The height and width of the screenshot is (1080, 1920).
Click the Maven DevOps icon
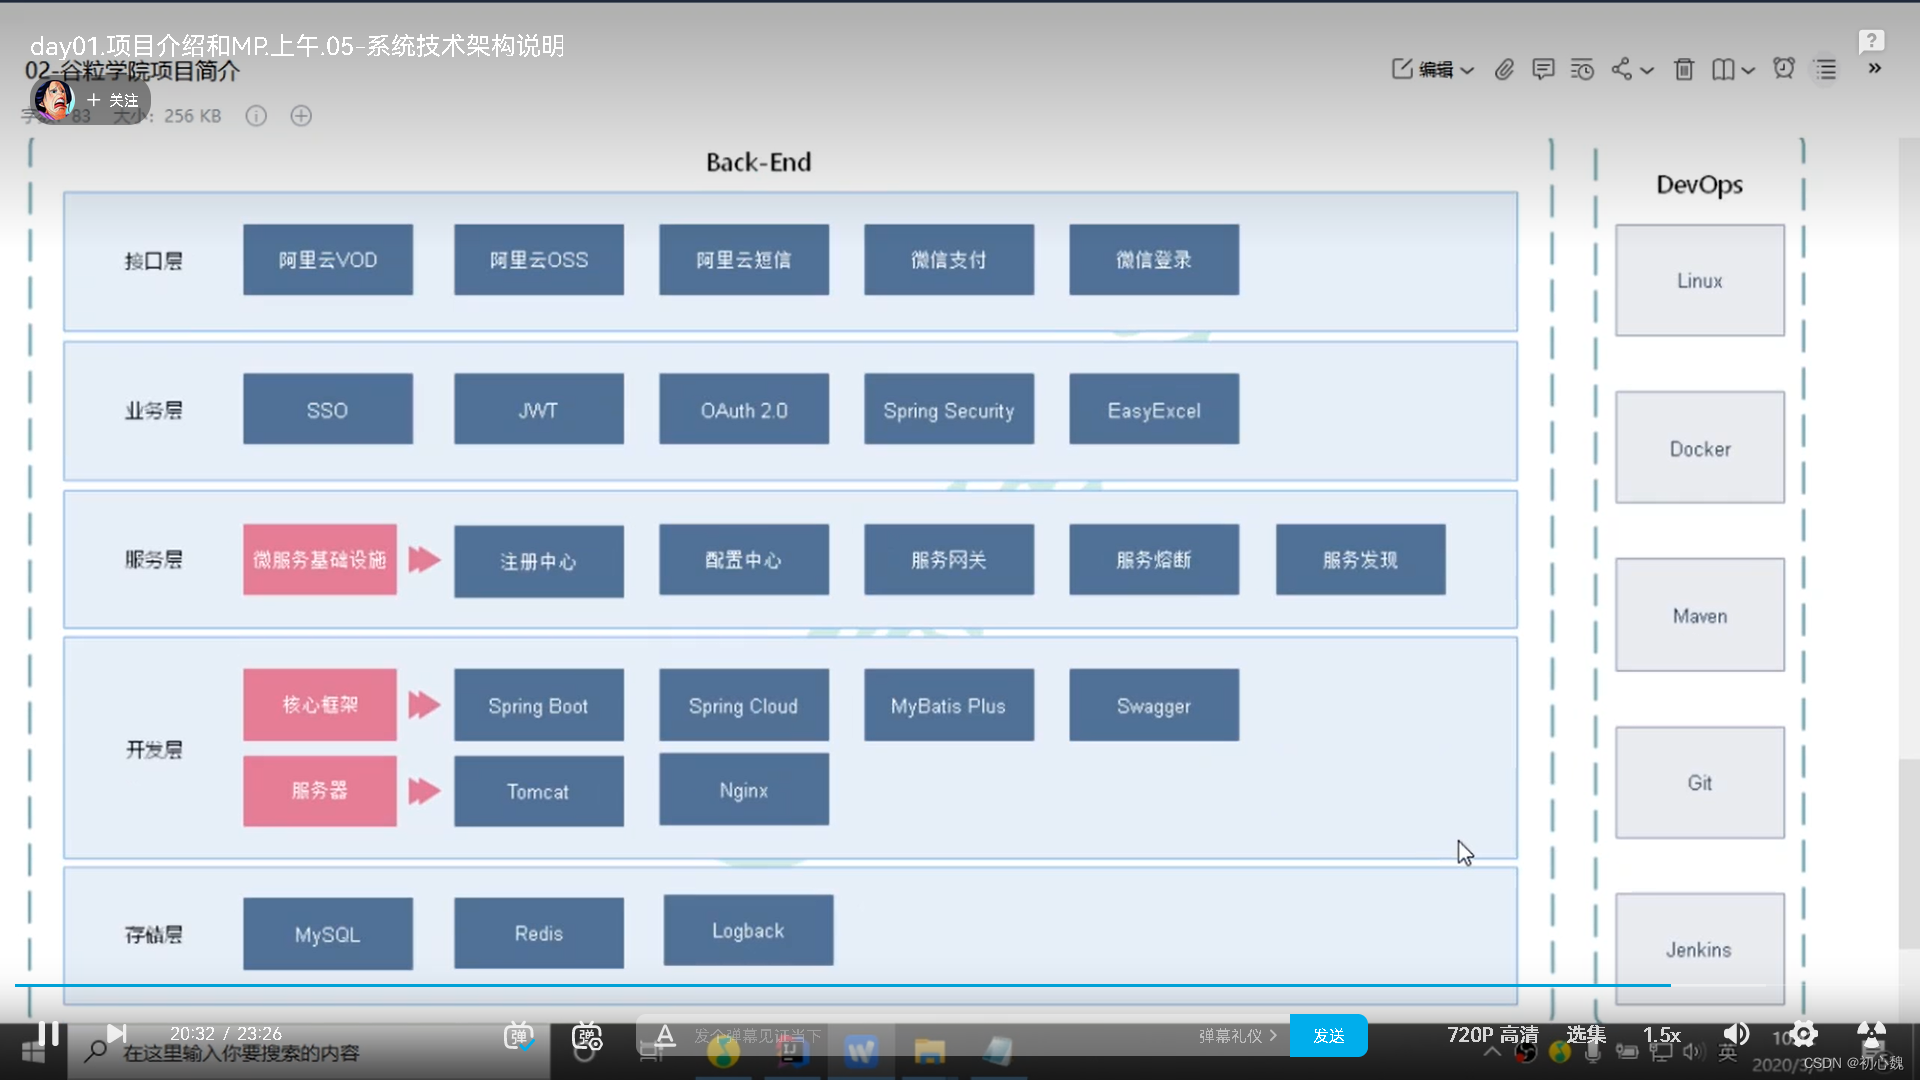tap(1698, 616)
